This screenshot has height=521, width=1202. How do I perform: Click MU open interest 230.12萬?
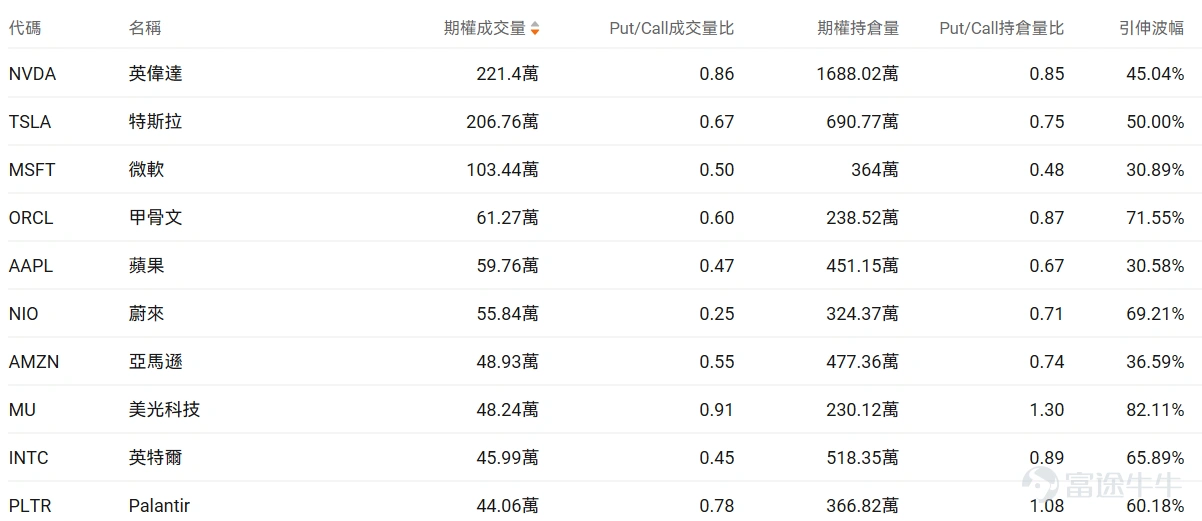point(863,410)
